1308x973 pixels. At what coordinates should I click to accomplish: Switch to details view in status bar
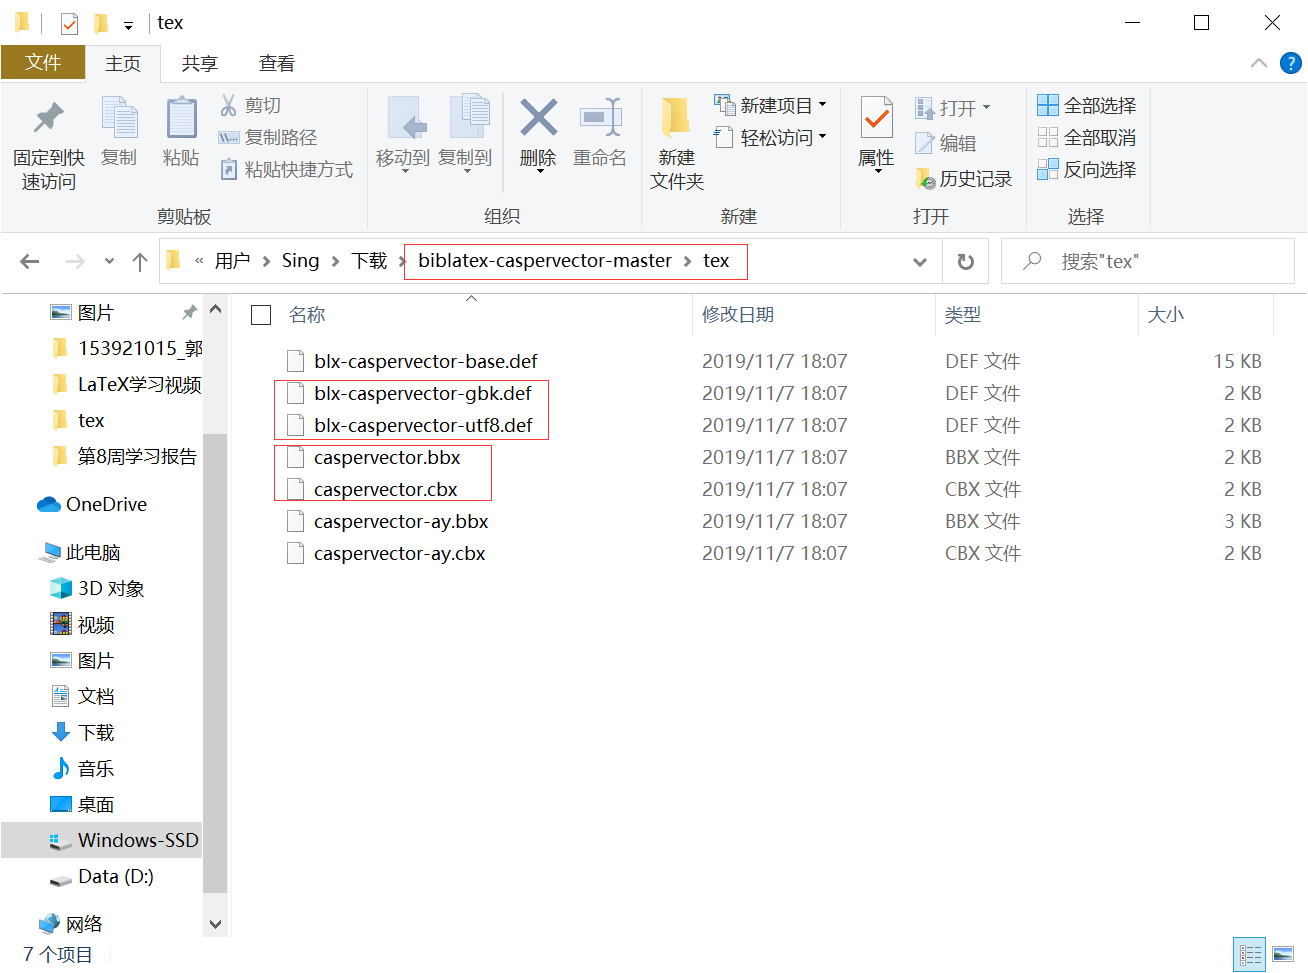tap(1249, 953)
